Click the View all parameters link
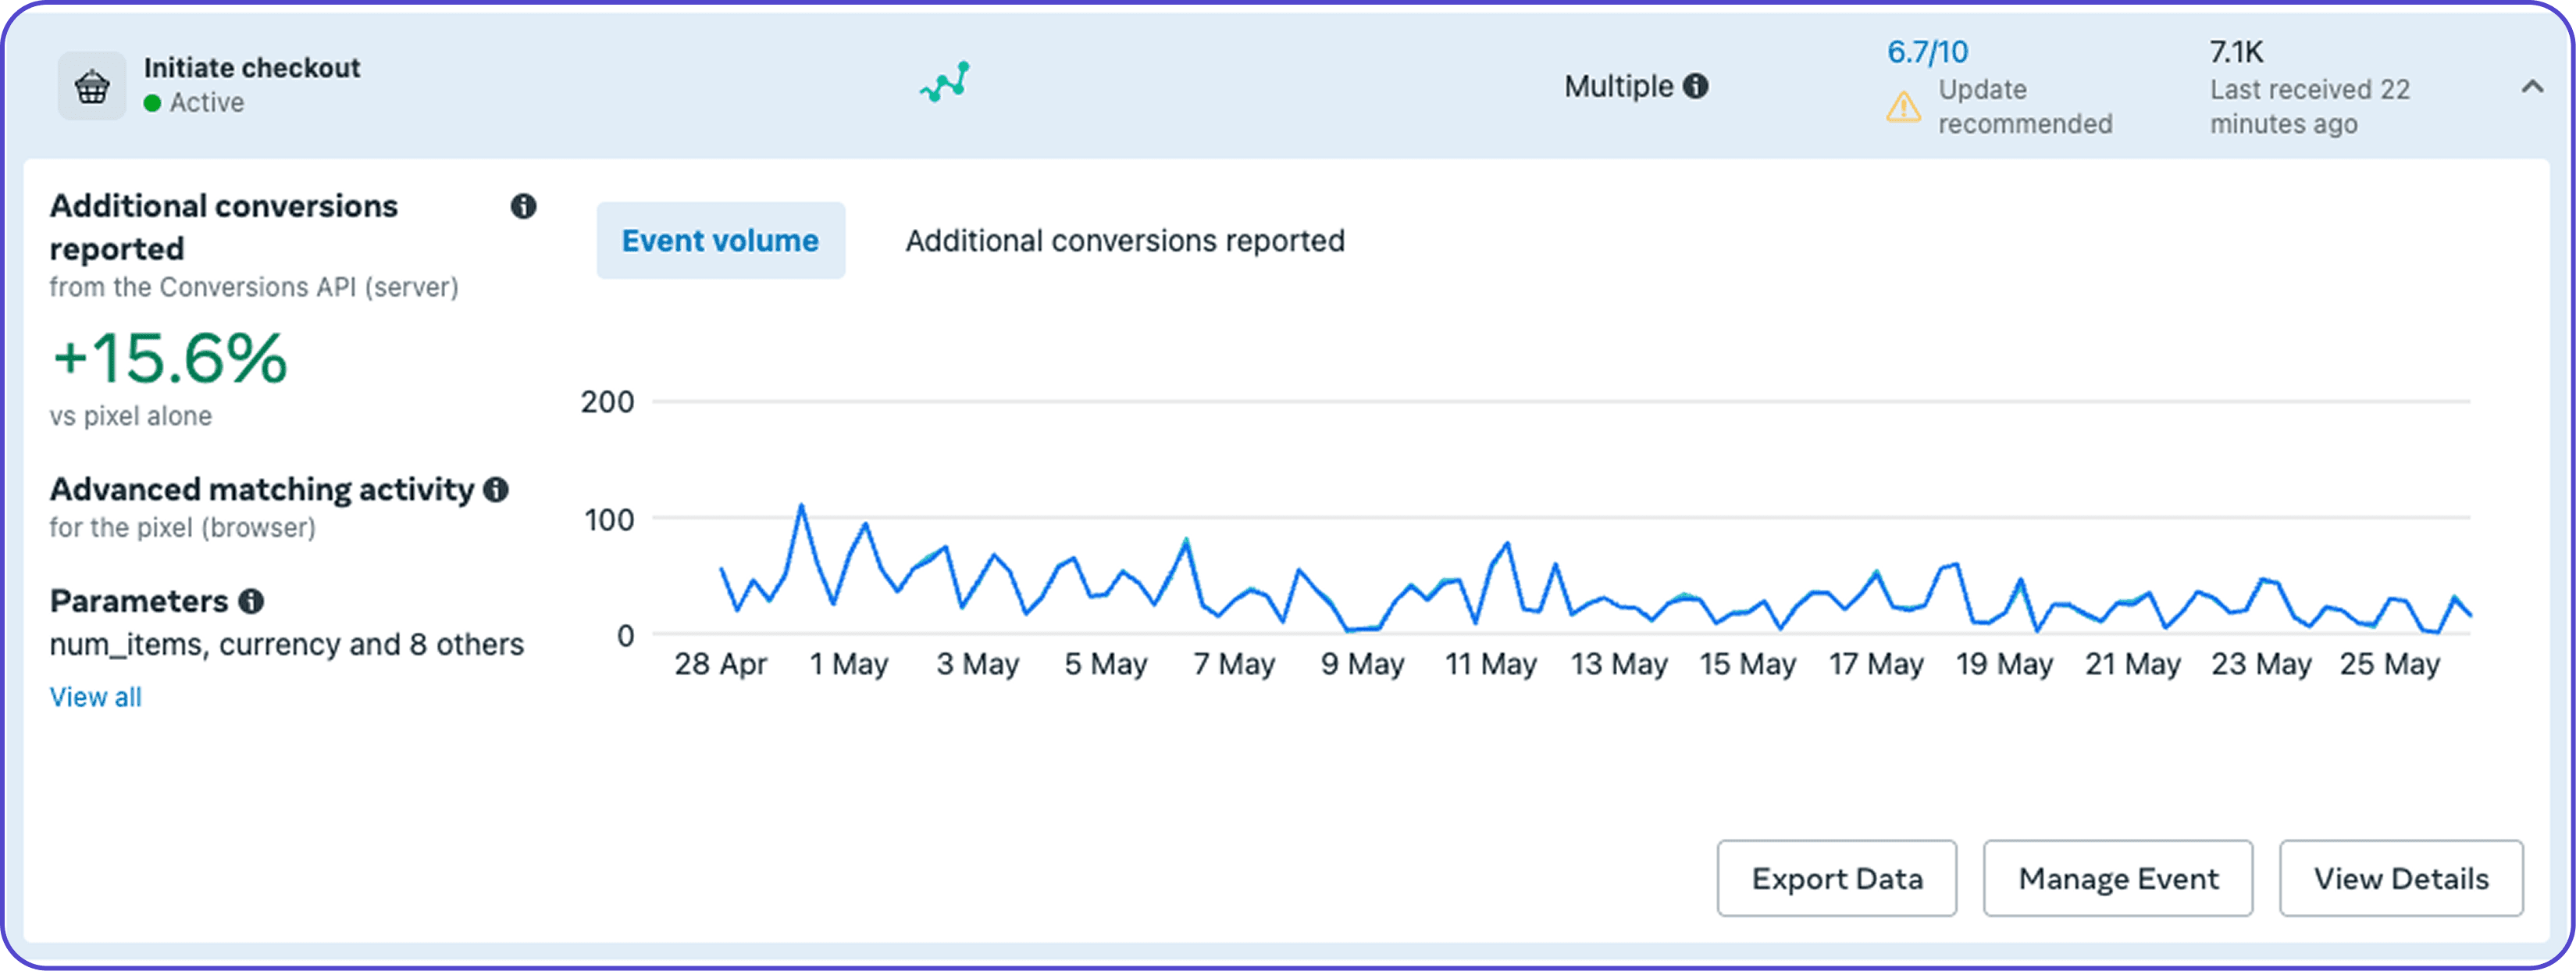The height and width of the screenshot is (971, 2576). (x=96, y=698)
